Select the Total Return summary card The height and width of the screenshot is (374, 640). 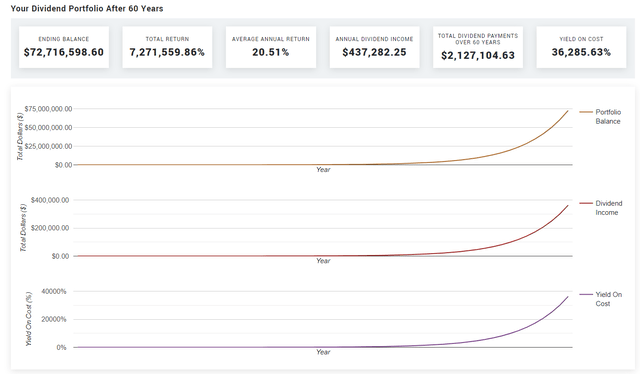[x=167, y=47]
